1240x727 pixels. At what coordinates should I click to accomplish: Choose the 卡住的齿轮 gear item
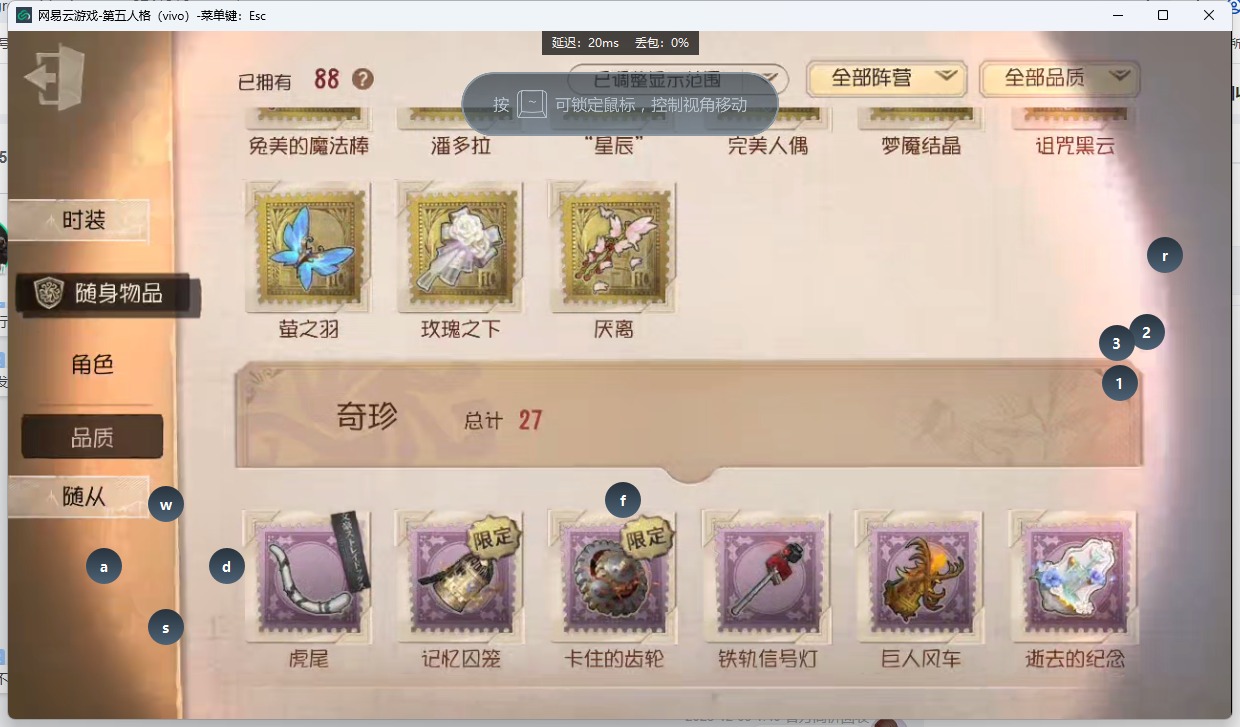click(x=613, y=577)
